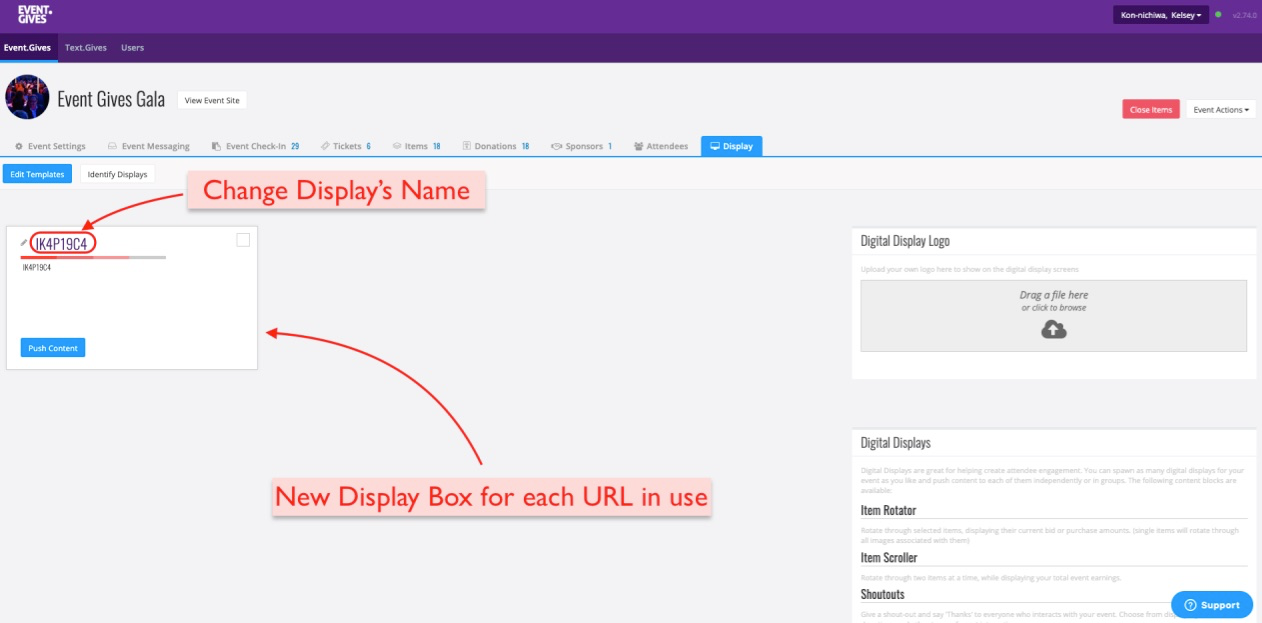Viewport: 1262px width, 623px height.
Task: Click the cloud upload icon in logo dropzone
Action: point(1054,329)
